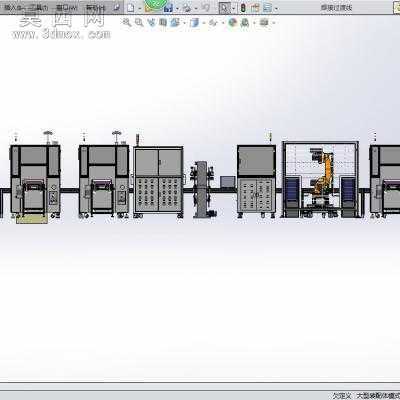The width and height of the screenshot is (400, 400).
Task: Click the Edit Appearance color ball icon
Action: click(x=233, y=22)
